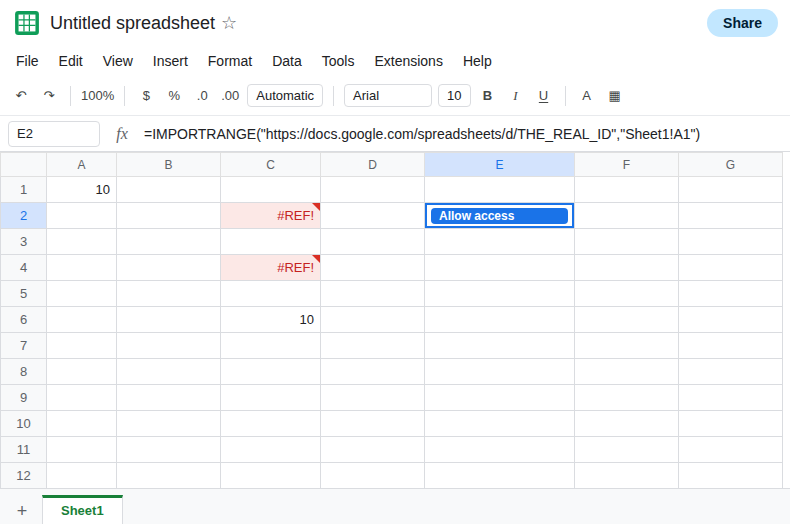
Task: Select column C header
Action: coord(271,165)
